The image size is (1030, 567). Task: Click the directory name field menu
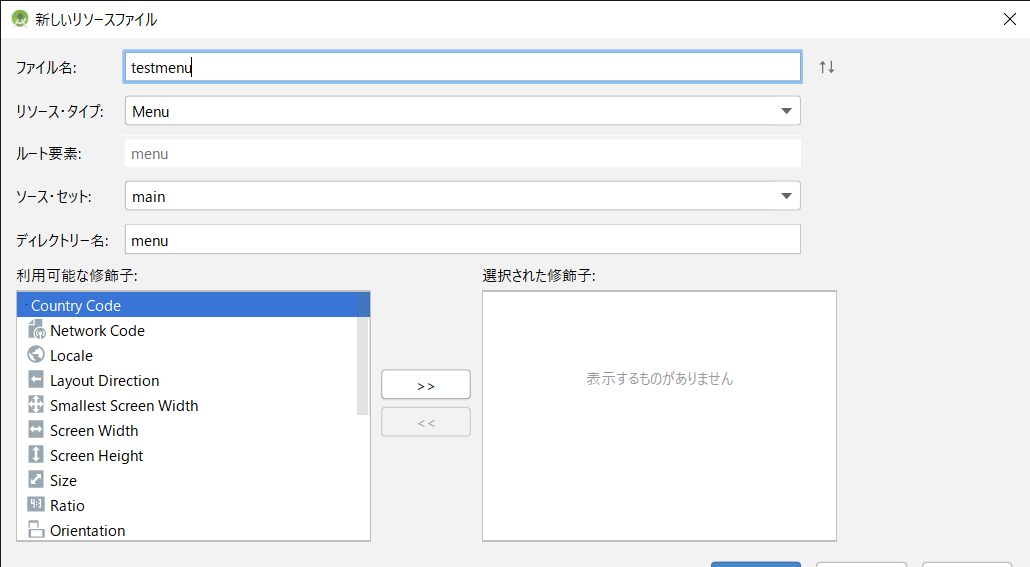point(462,240)
